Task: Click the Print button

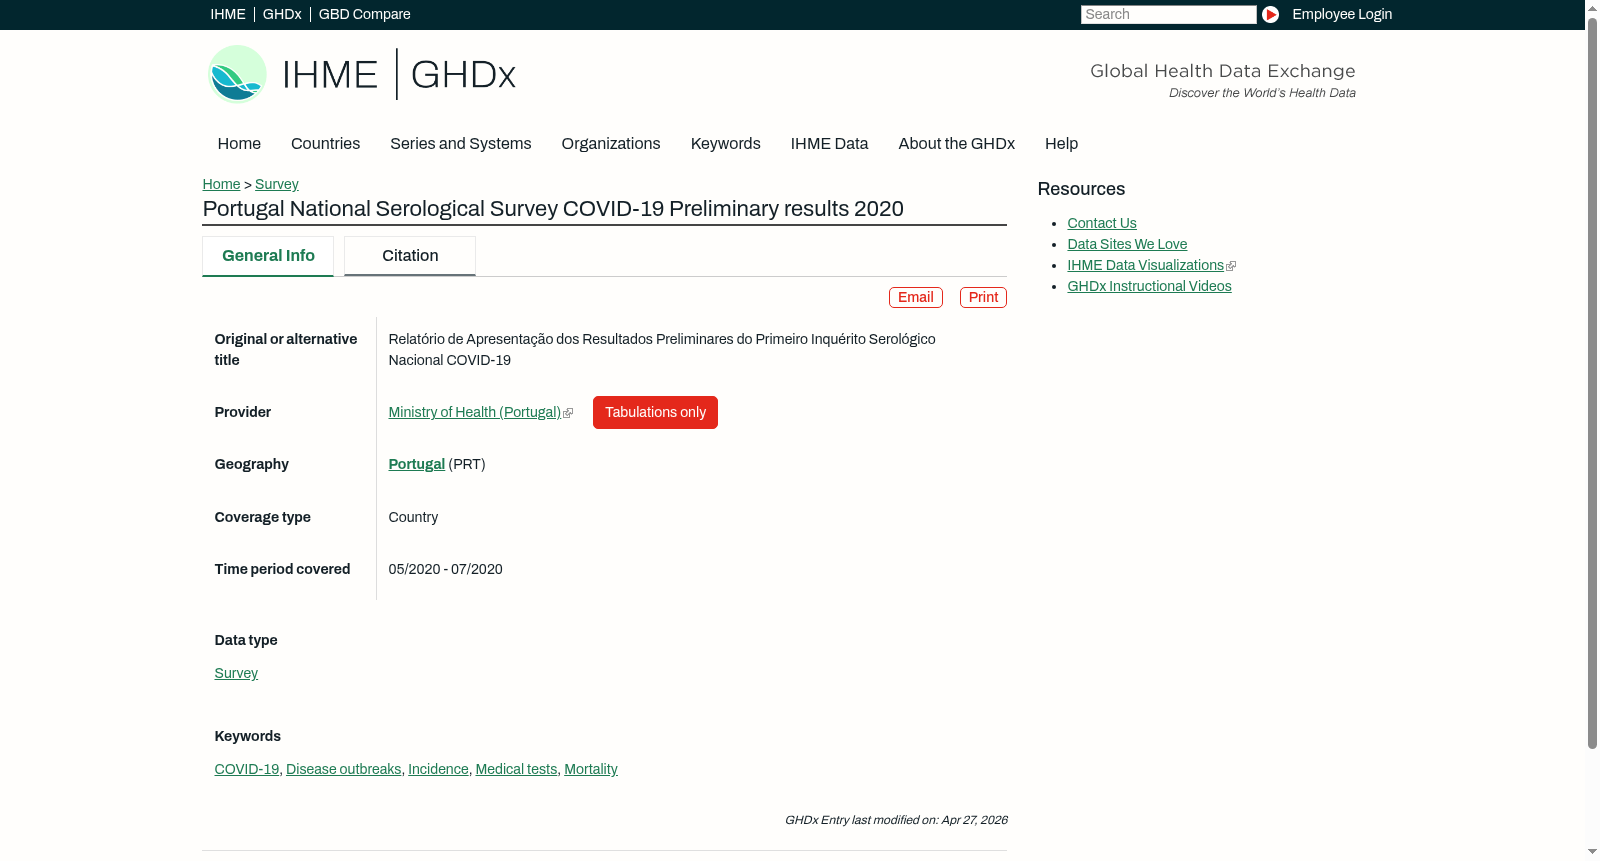Action: 983,297
